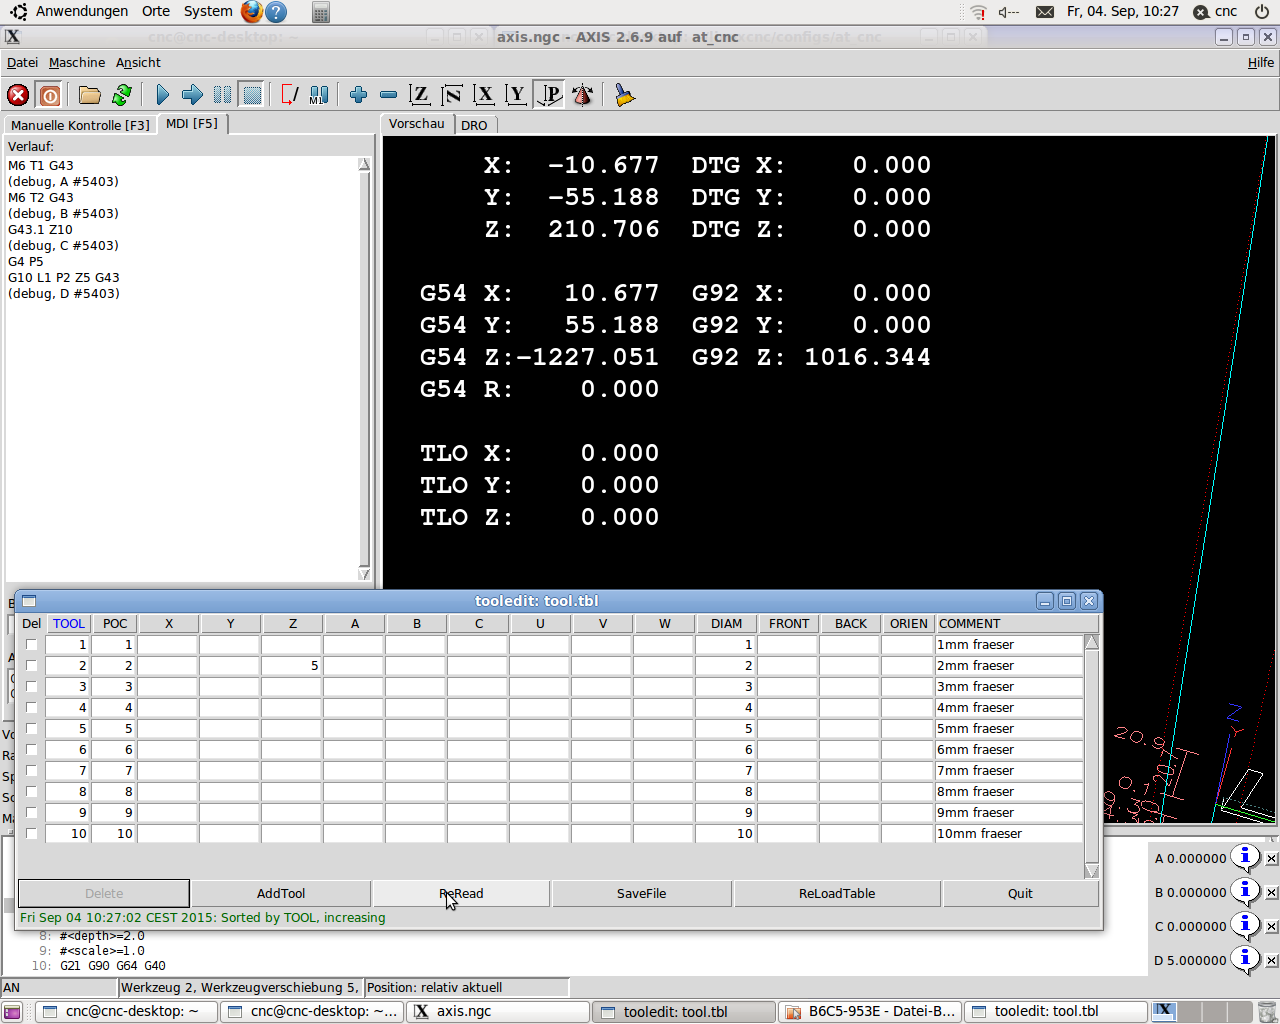The width and height of the screenshot is (1280, 1024).
Task: Click ReRead button in tooledit
Action: (x=461, y=894)
